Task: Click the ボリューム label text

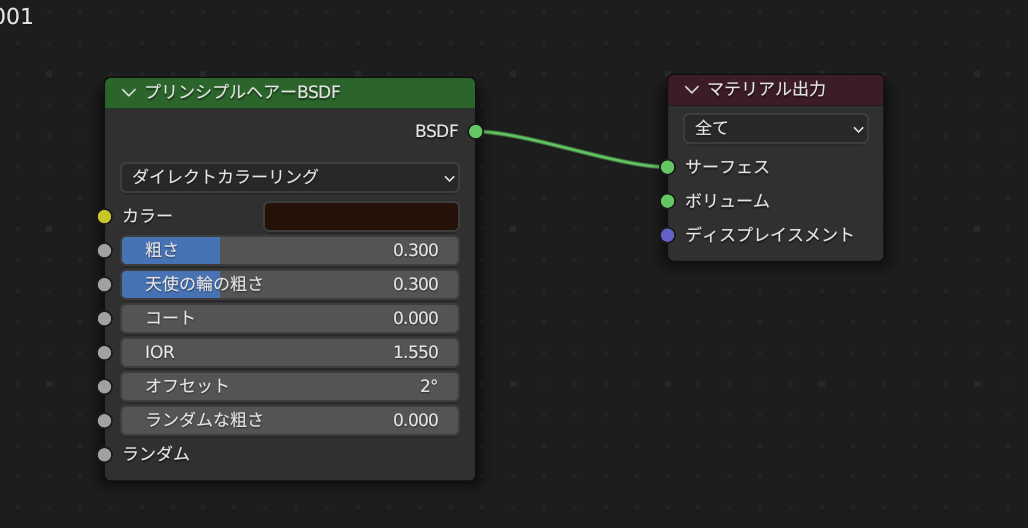Action: pos(727,201)
